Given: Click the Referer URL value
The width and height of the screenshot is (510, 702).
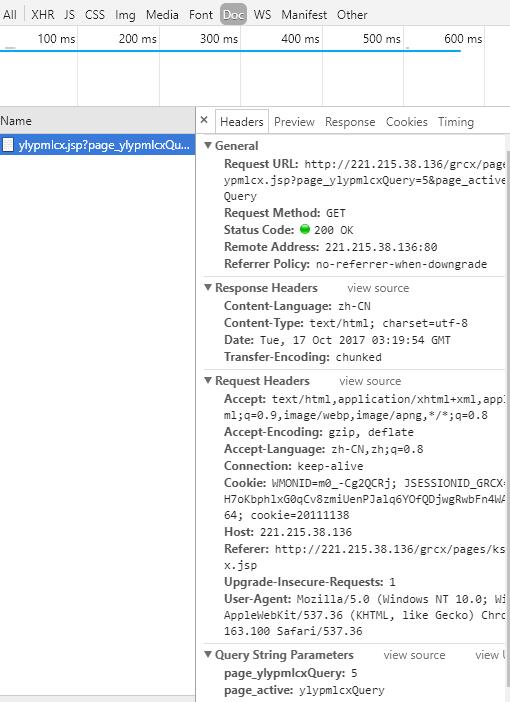Looking at the screenshot, I should click(x=365, y=557).
